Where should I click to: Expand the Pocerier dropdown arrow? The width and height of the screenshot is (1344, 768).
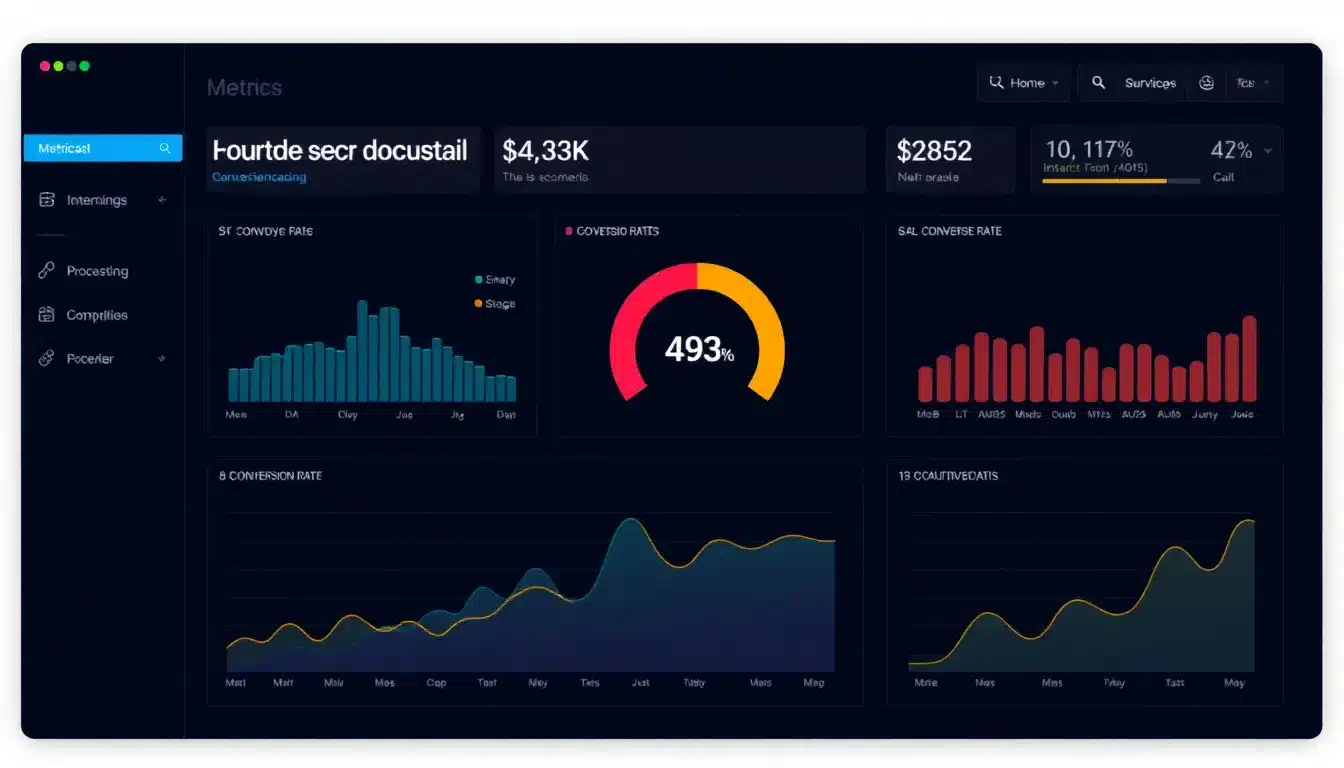(x=163, y=358)
